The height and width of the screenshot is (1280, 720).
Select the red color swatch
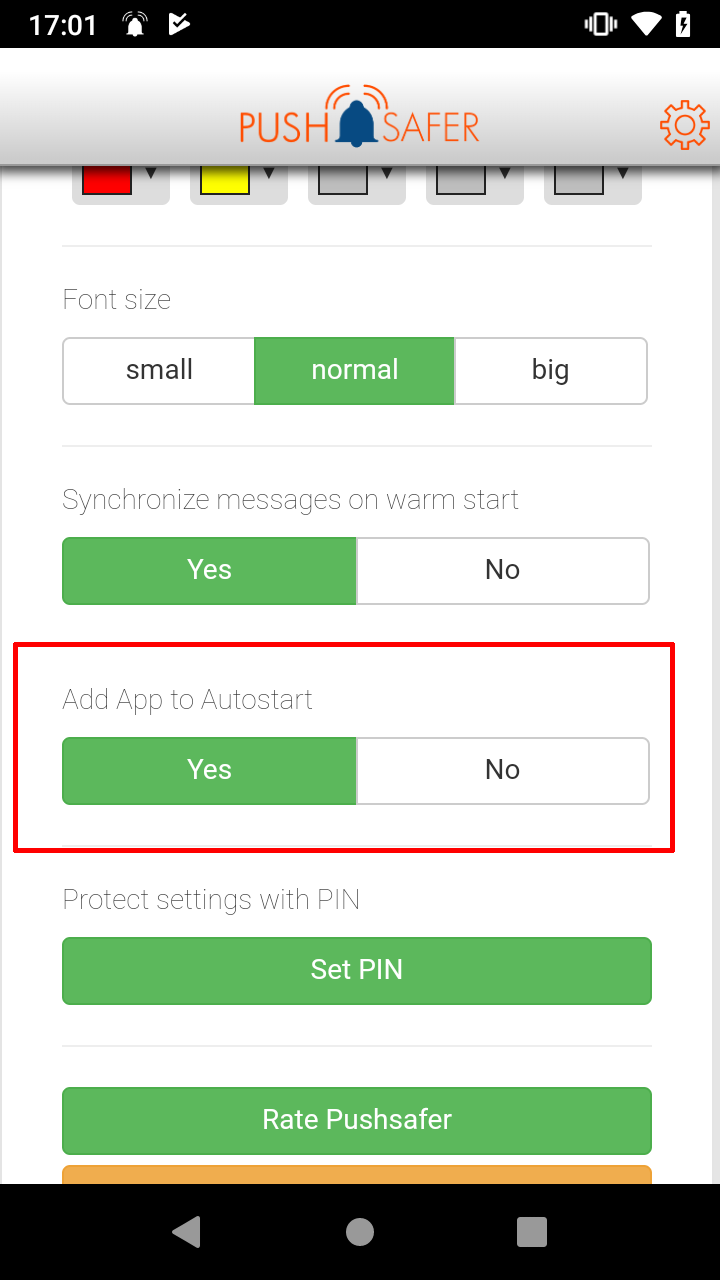point(107,178)
